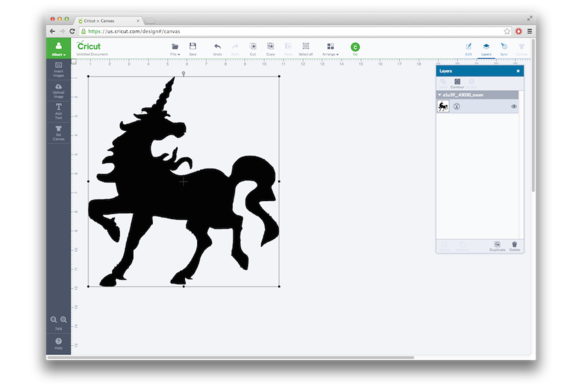Image resolution: width=580 pixels, height=388 pixels.
Task: Delete the selected layer
Action: 515,246
